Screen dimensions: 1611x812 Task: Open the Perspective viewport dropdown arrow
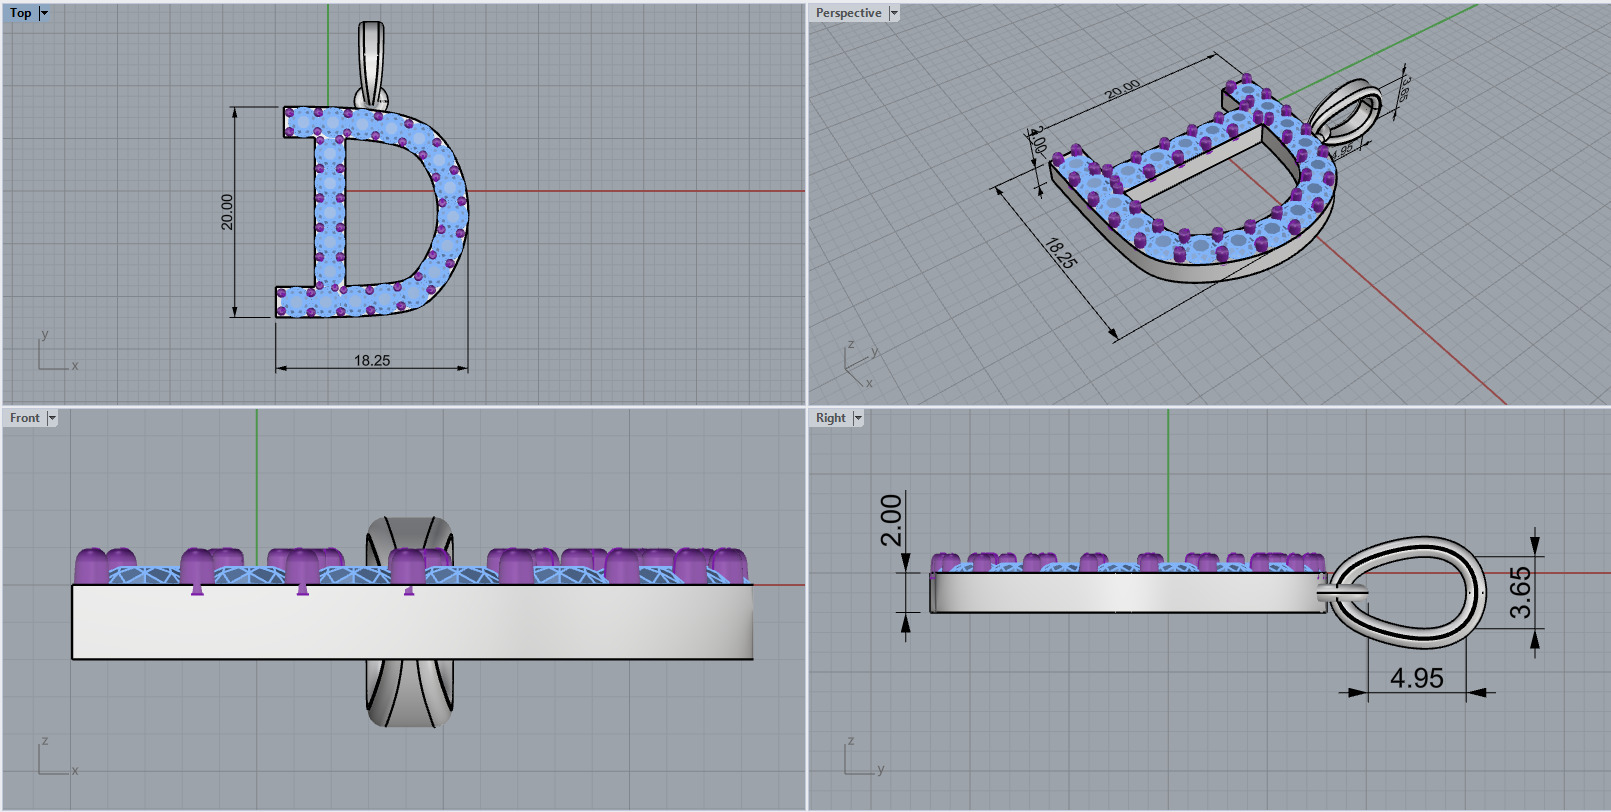tap(894, 13)
